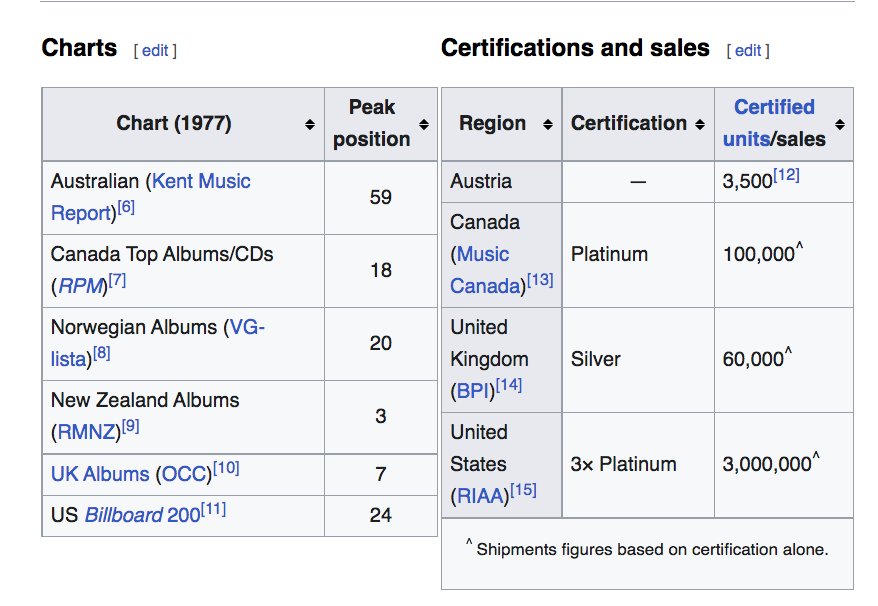Open the RPM magazine link
The width and height of the screenshot is (878, 606).
tap(81, 286)
